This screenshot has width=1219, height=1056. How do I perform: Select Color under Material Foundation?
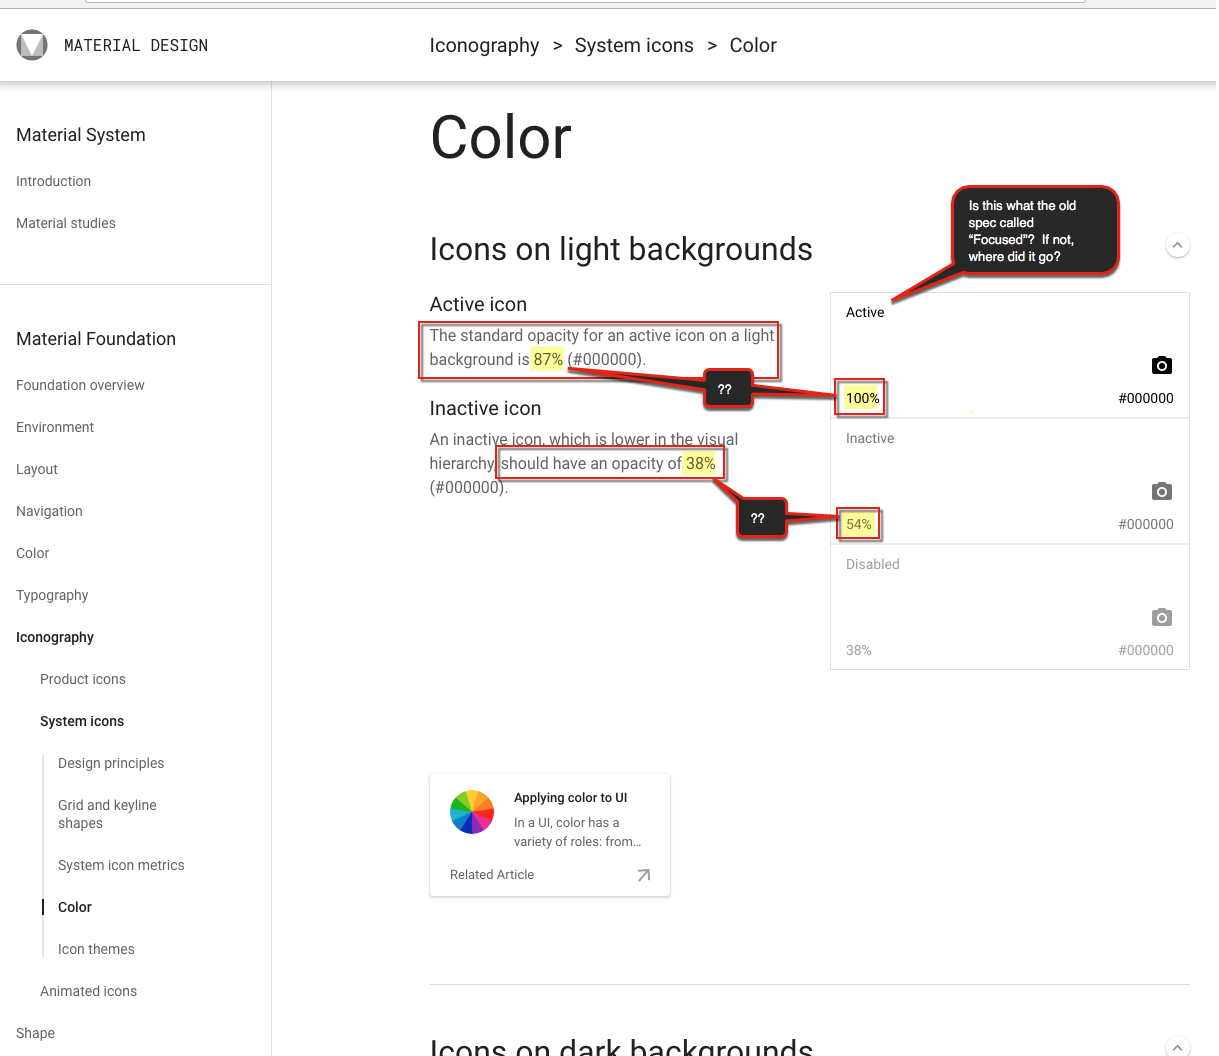[x=32, y=553]
